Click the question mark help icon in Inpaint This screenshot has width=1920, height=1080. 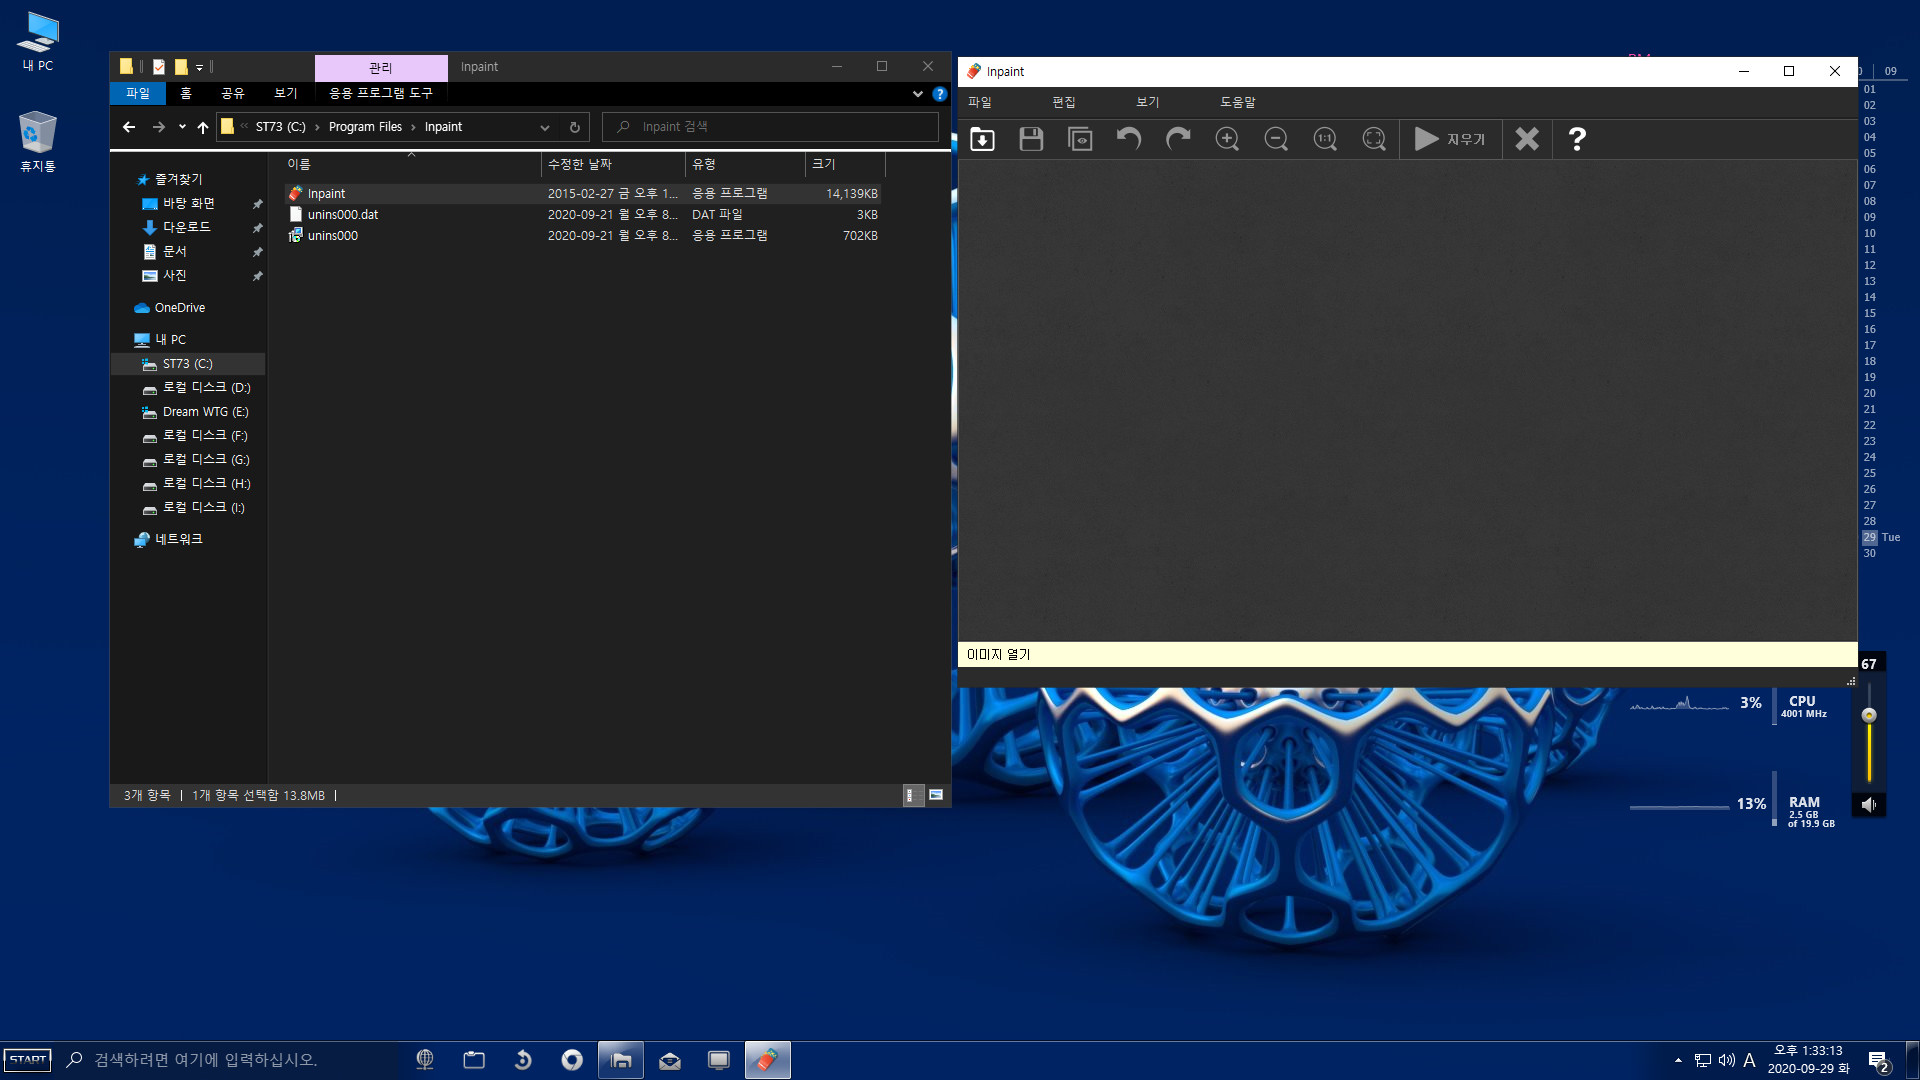pyautogui.click(x=1577, y=139)
